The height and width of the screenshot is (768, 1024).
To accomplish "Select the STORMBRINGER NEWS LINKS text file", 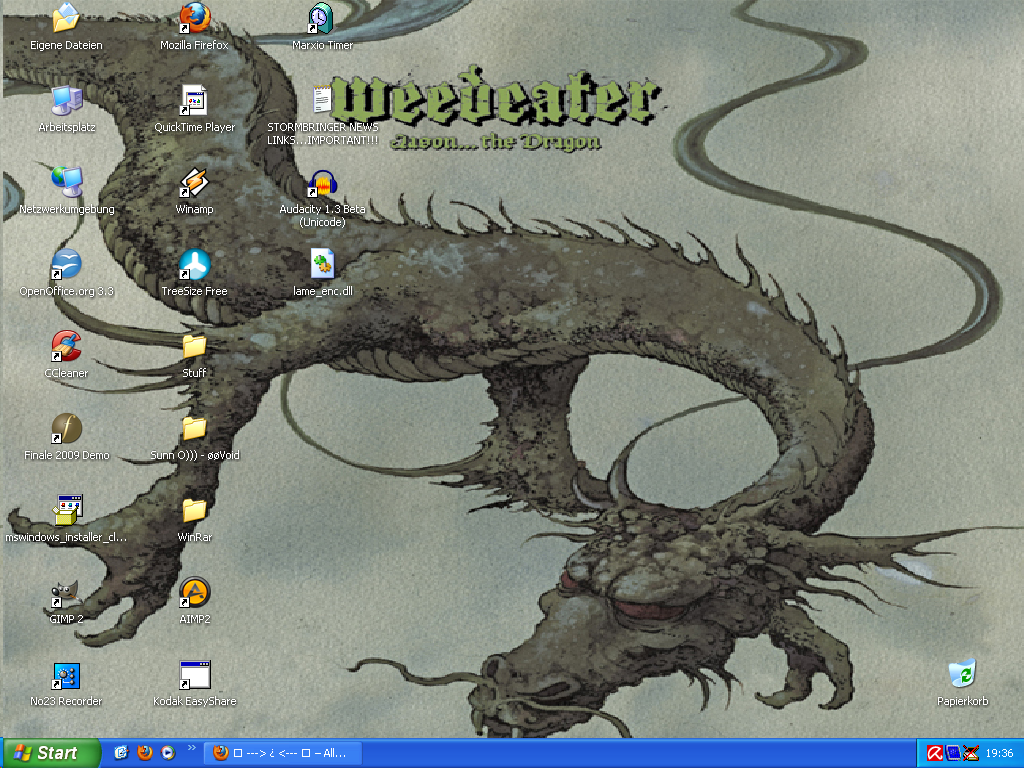I will click(321, 101).
